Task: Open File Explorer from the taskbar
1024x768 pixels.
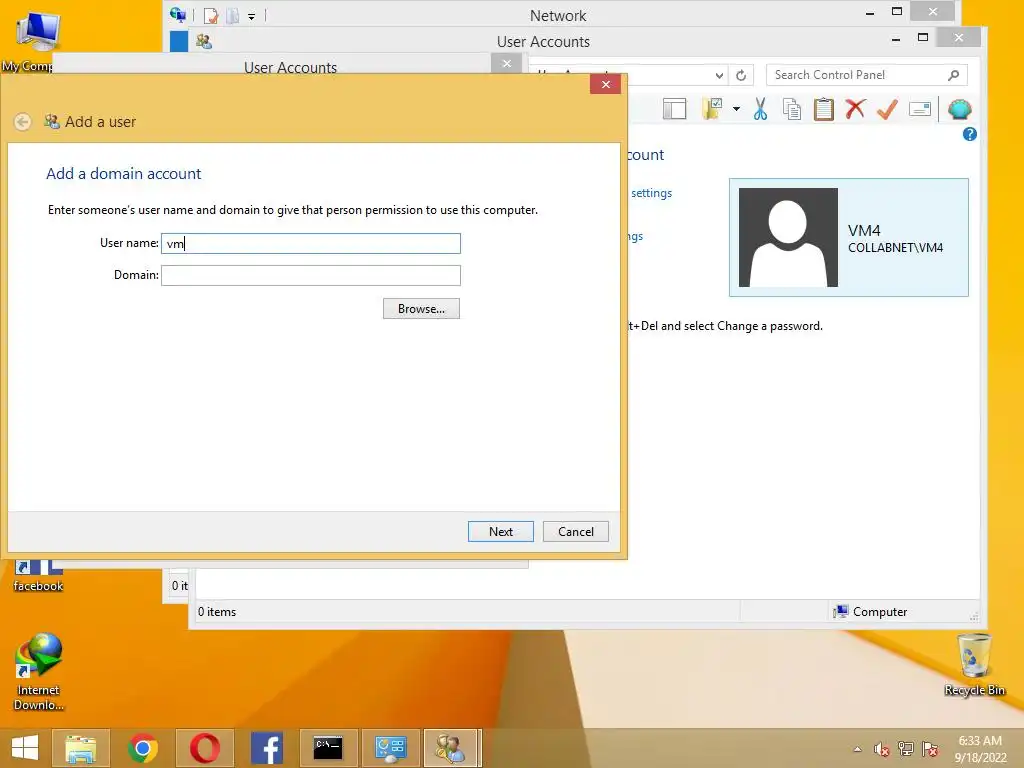Action: 80,748
